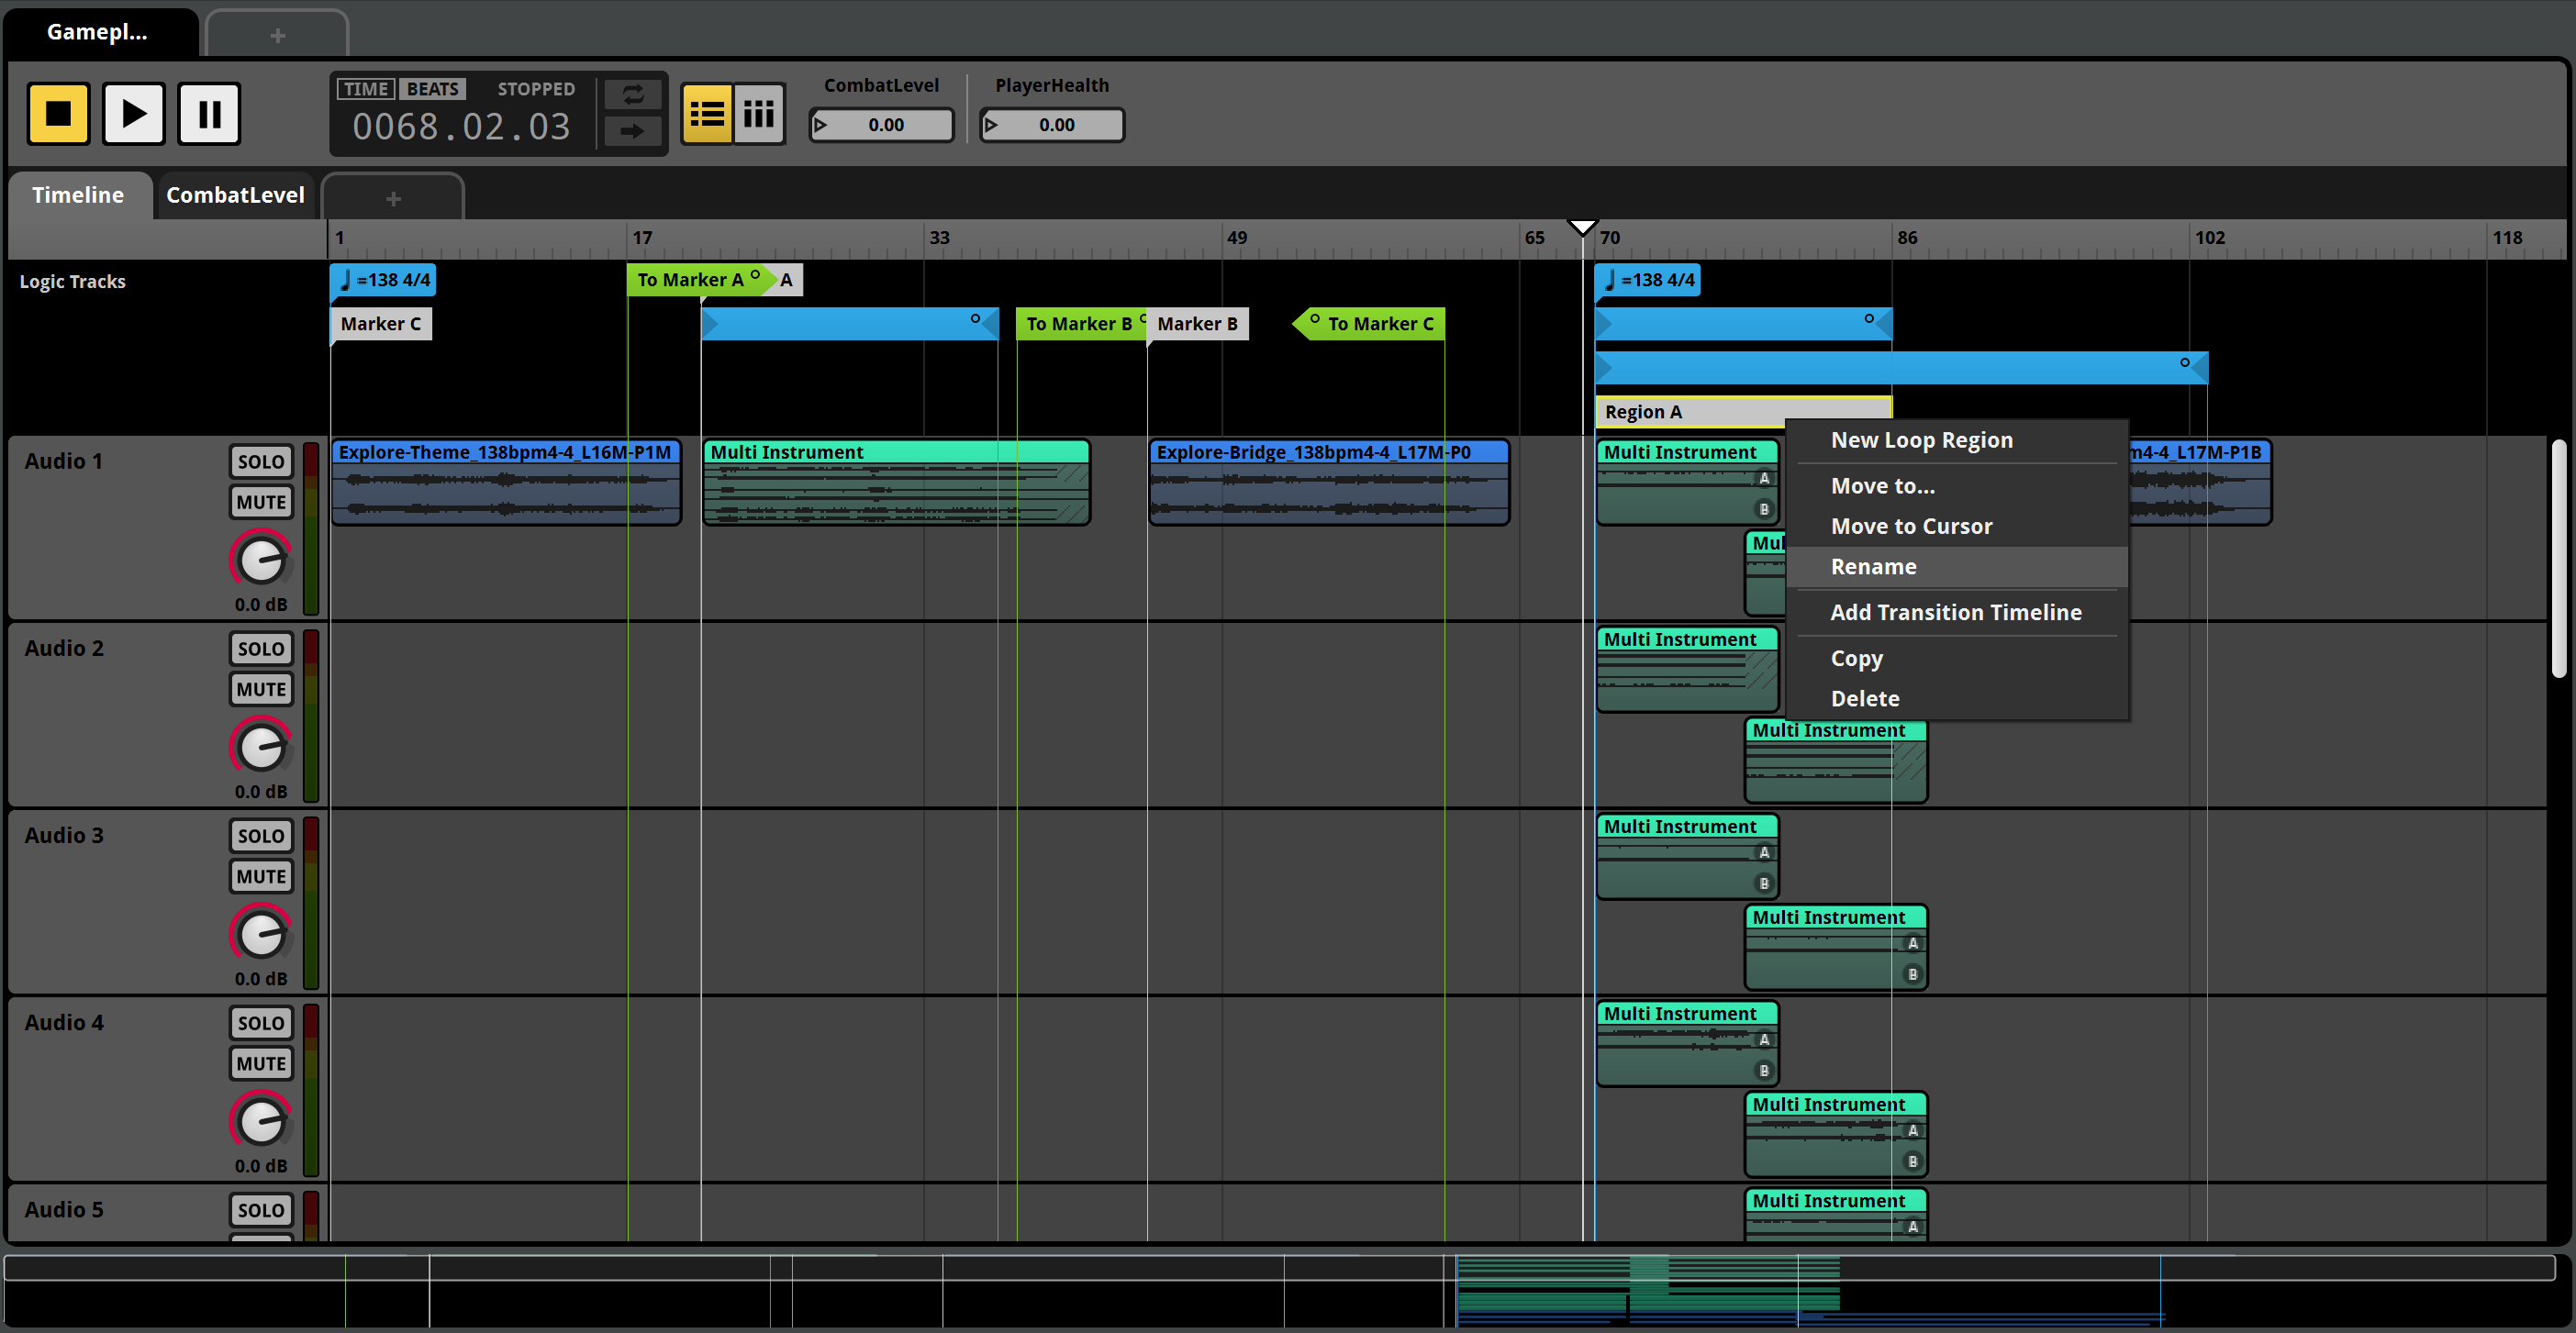Click the CombatLevel parameter value field
The width and height of the screenshot is (2576, 1333).
tap(881, 125)
